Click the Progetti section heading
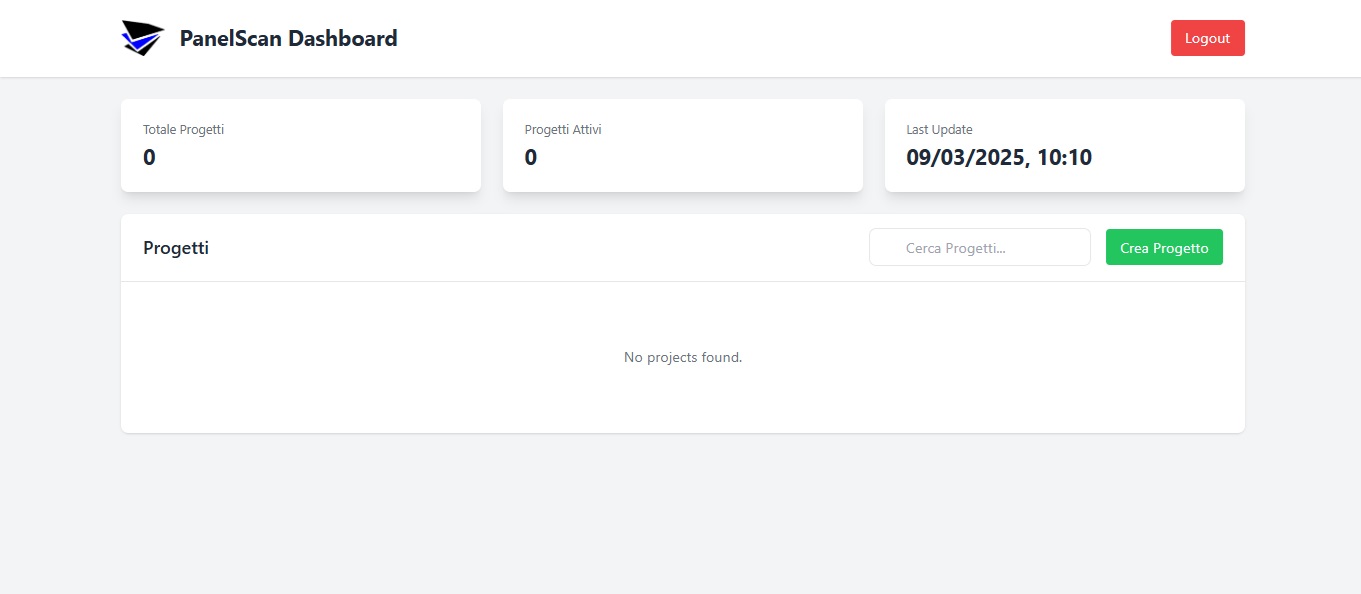Image resolution: width=1361 pixels, height=594 pixels. pyautogui.click(x=176, y=248)
